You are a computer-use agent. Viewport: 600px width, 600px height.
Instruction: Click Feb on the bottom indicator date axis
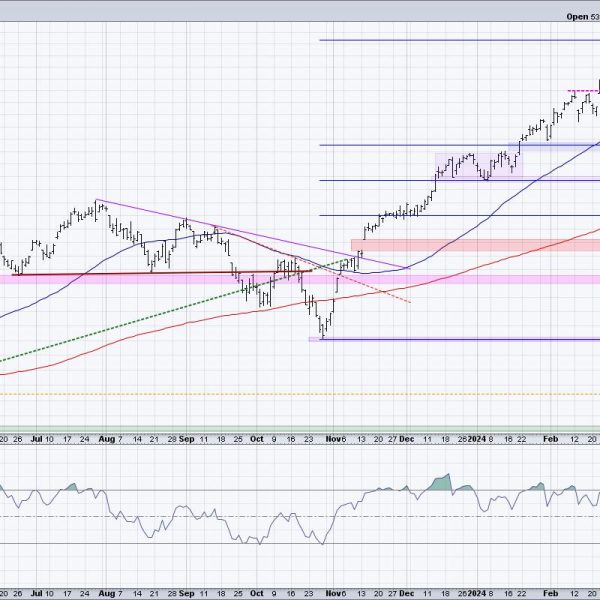click(x=551, y=593)
